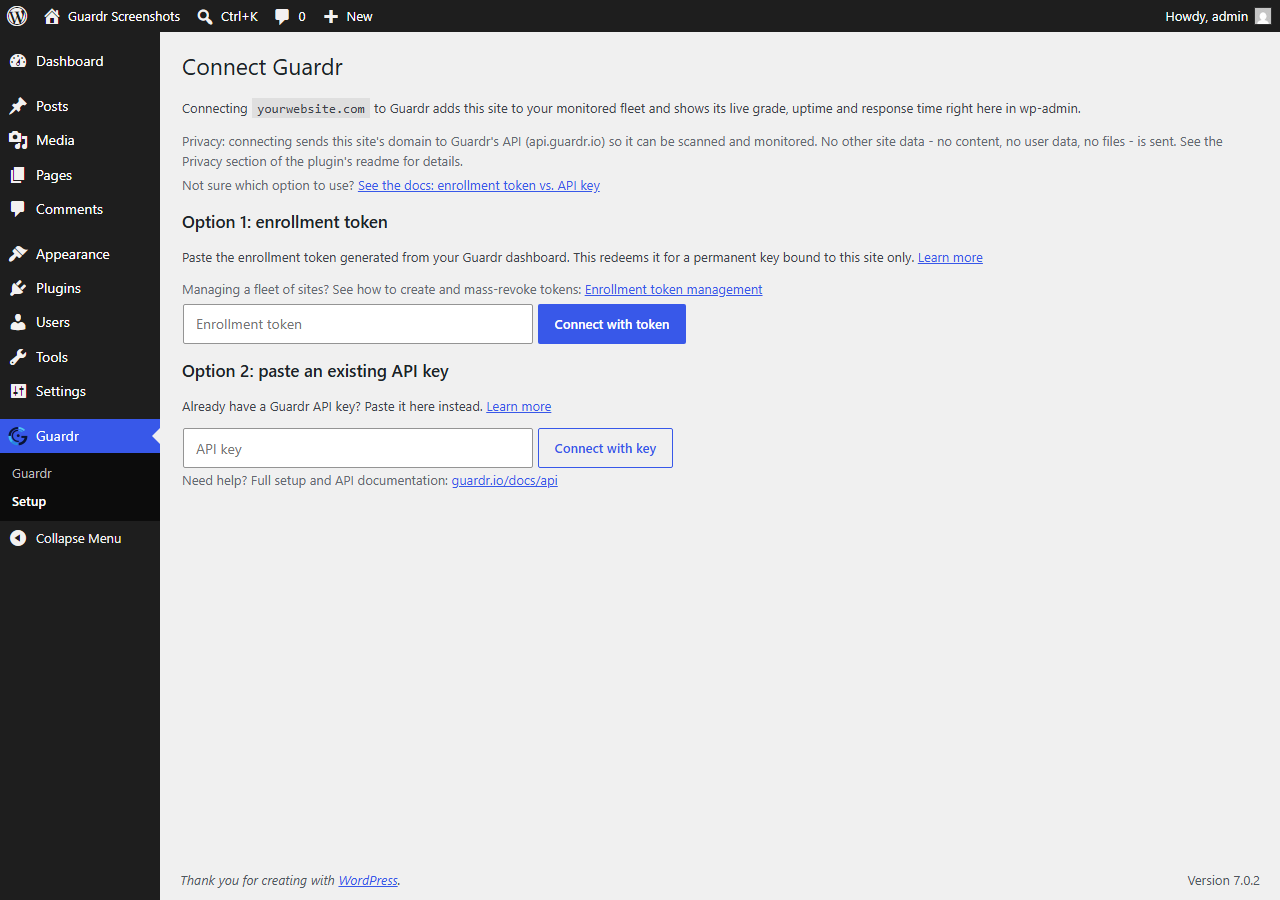Open the New content menu
1280x900 pixels.
tap(359, 16)
